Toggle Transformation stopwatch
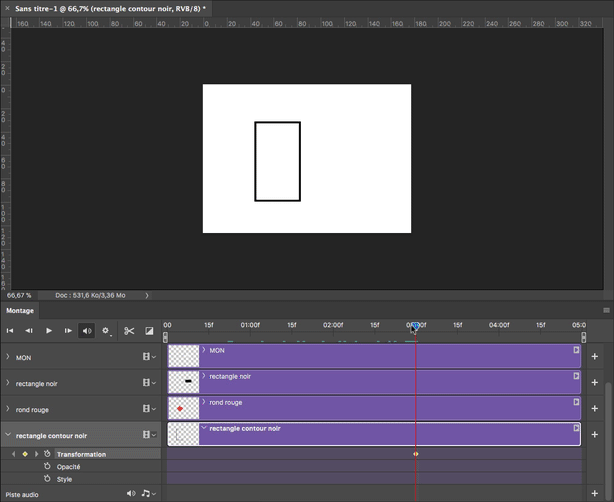This screenshot has width=614, height=502. [47, 454]
